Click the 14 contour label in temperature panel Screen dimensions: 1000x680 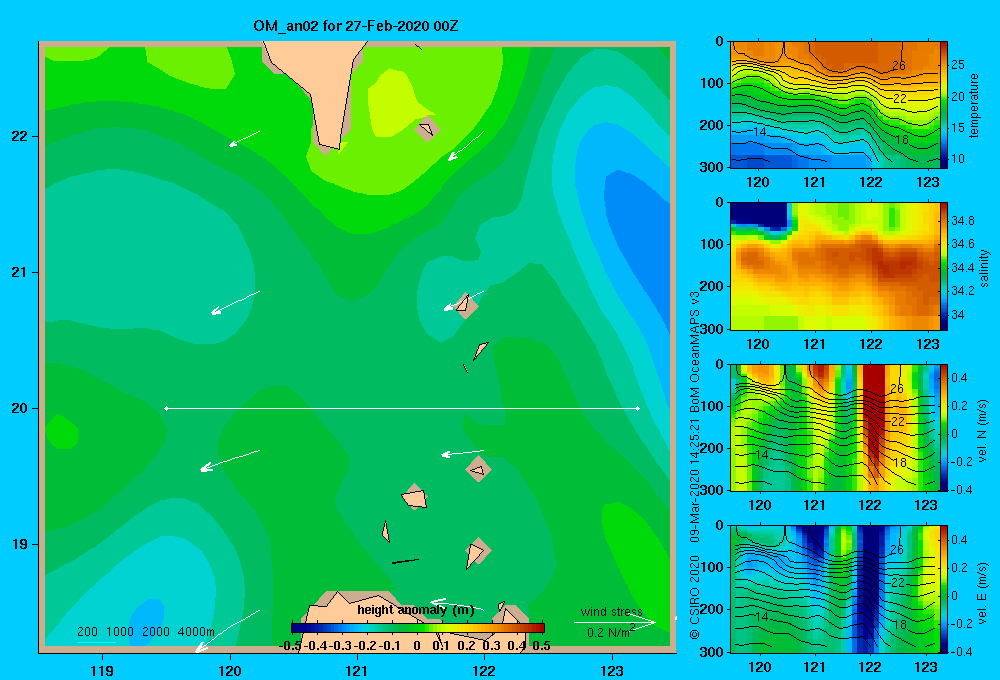(x=759, y=131)
